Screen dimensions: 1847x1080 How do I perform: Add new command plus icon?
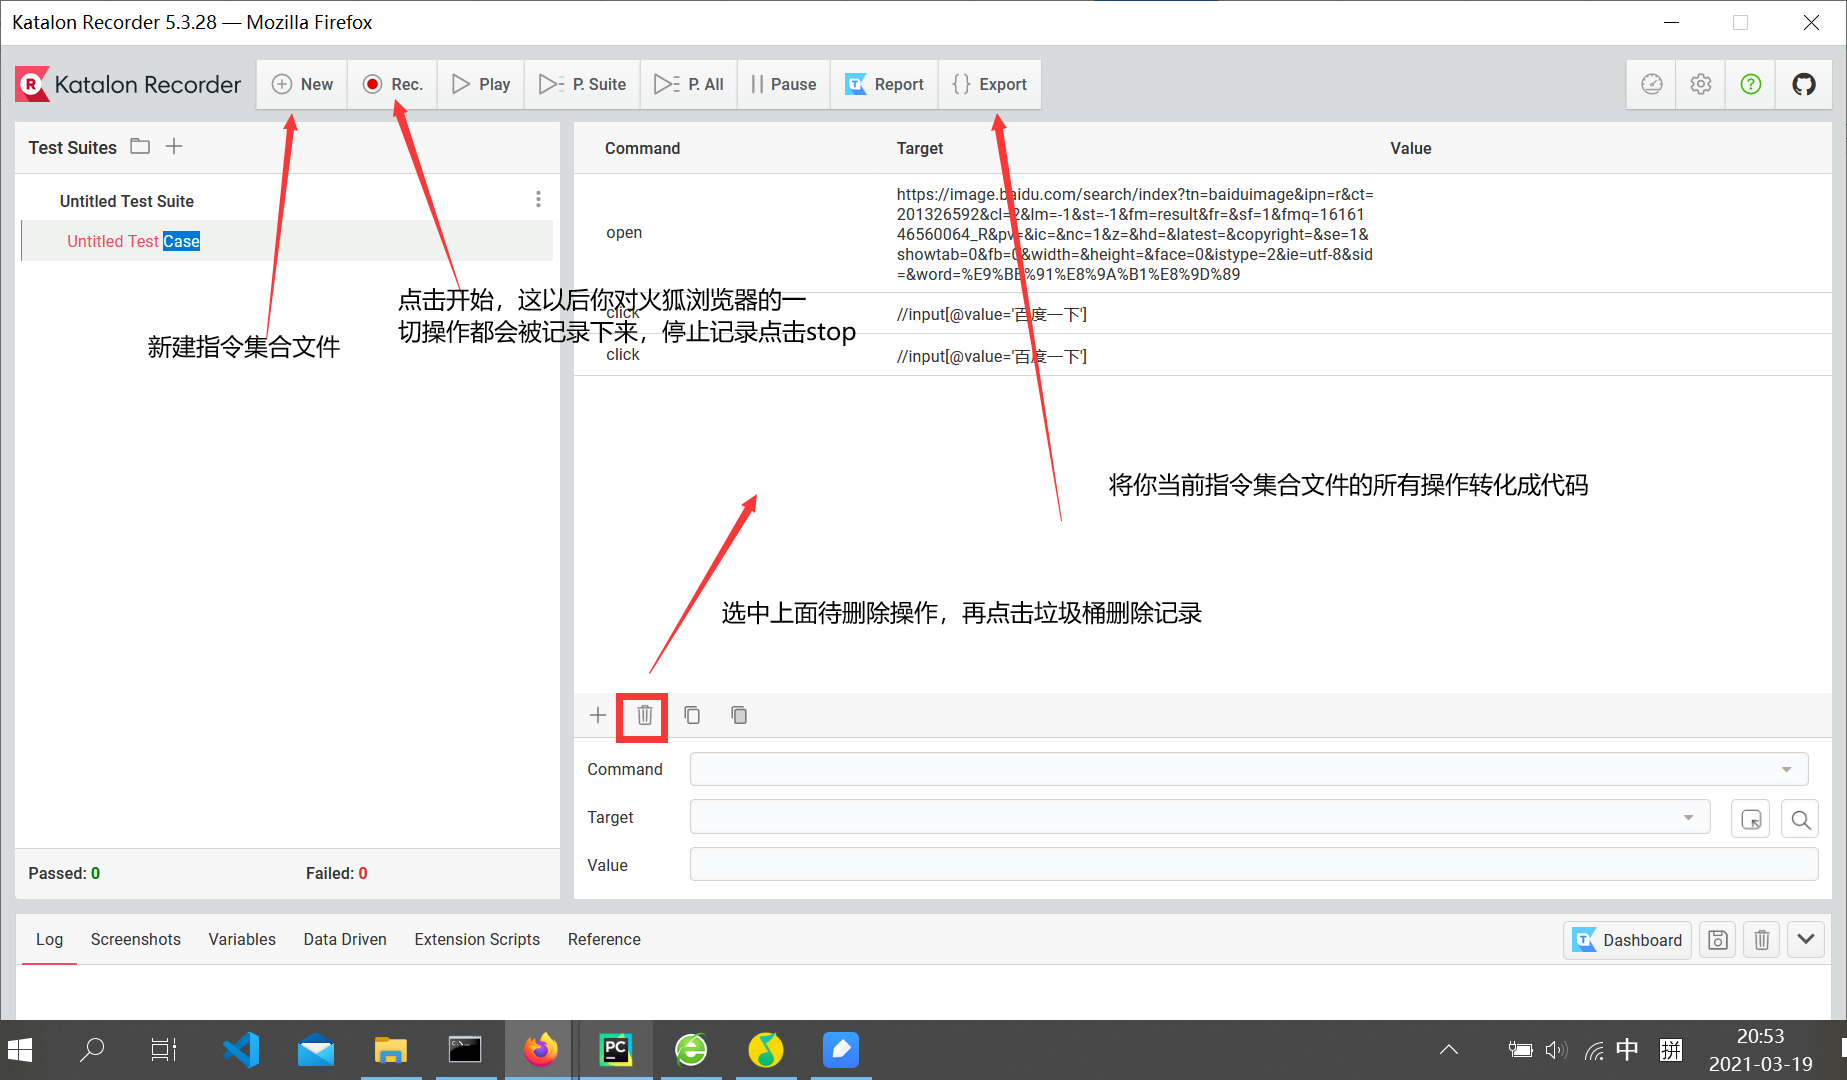tap(598, 715)
